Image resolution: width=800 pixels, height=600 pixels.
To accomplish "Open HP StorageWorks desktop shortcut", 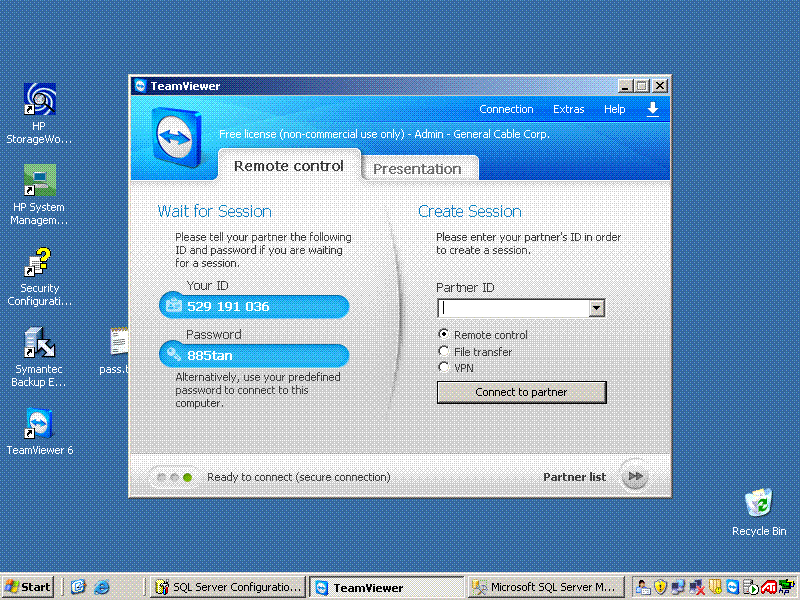I will point(40,100).
